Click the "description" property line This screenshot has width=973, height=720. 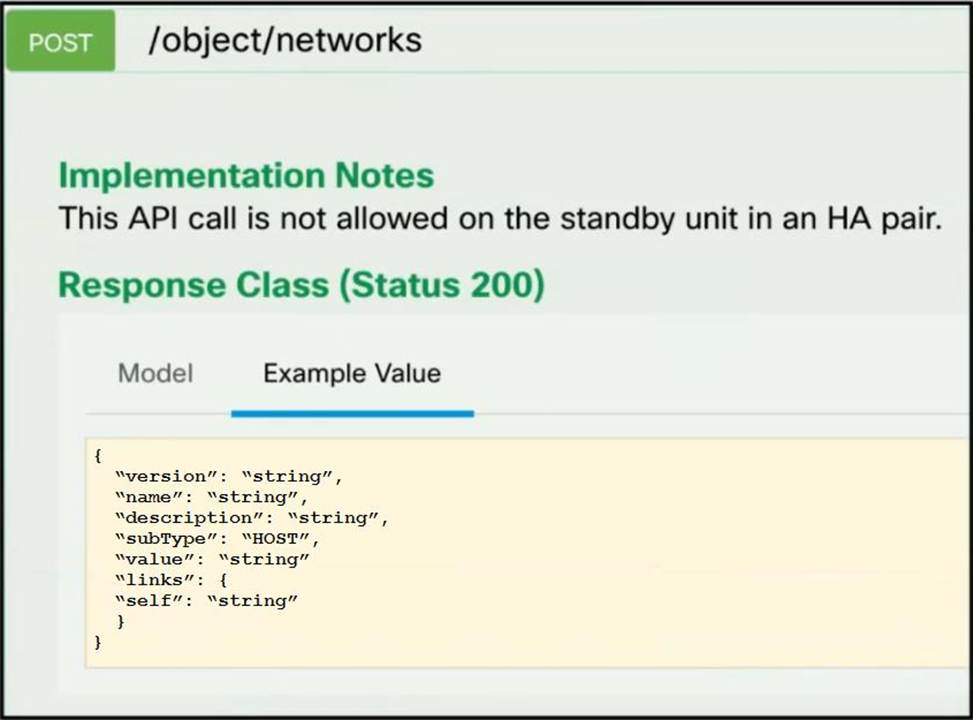[251, 518]
